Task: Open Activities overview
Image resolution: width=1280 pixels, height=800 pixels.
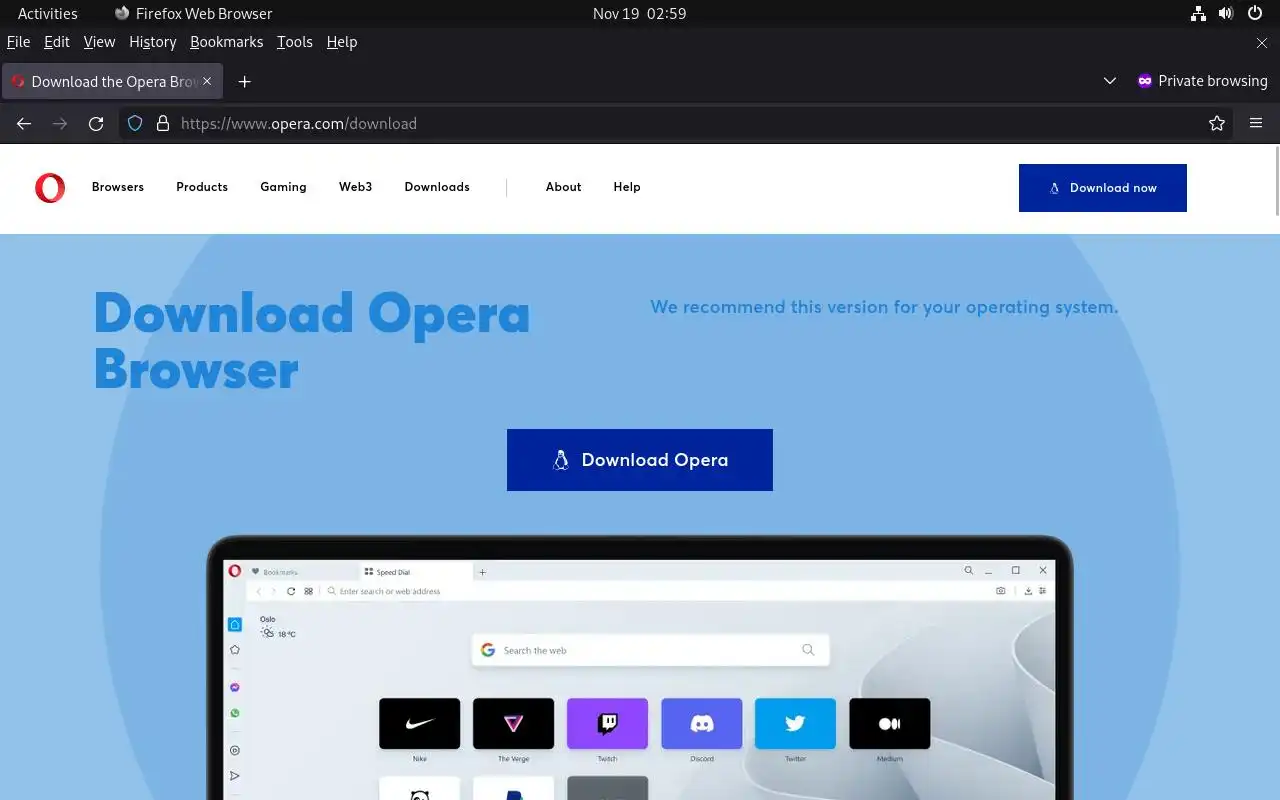Action: point(47,13)
